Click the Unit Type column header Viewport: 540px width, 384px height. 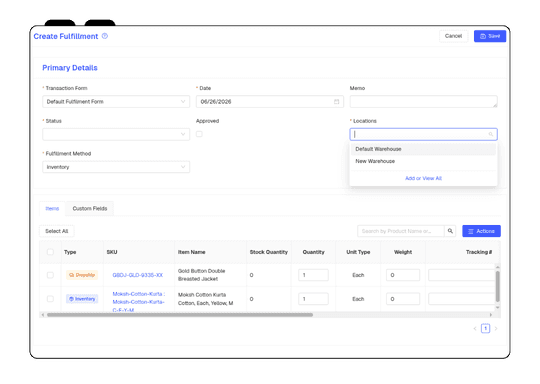(x=358, y=252)
